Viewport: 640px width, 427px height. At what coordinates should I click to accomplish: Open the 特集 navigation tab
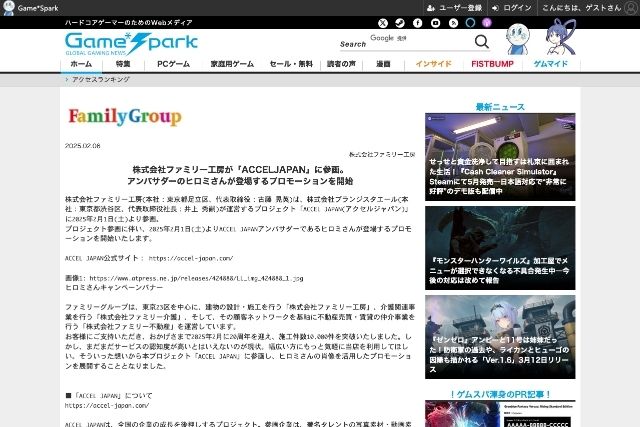(123, 64)
